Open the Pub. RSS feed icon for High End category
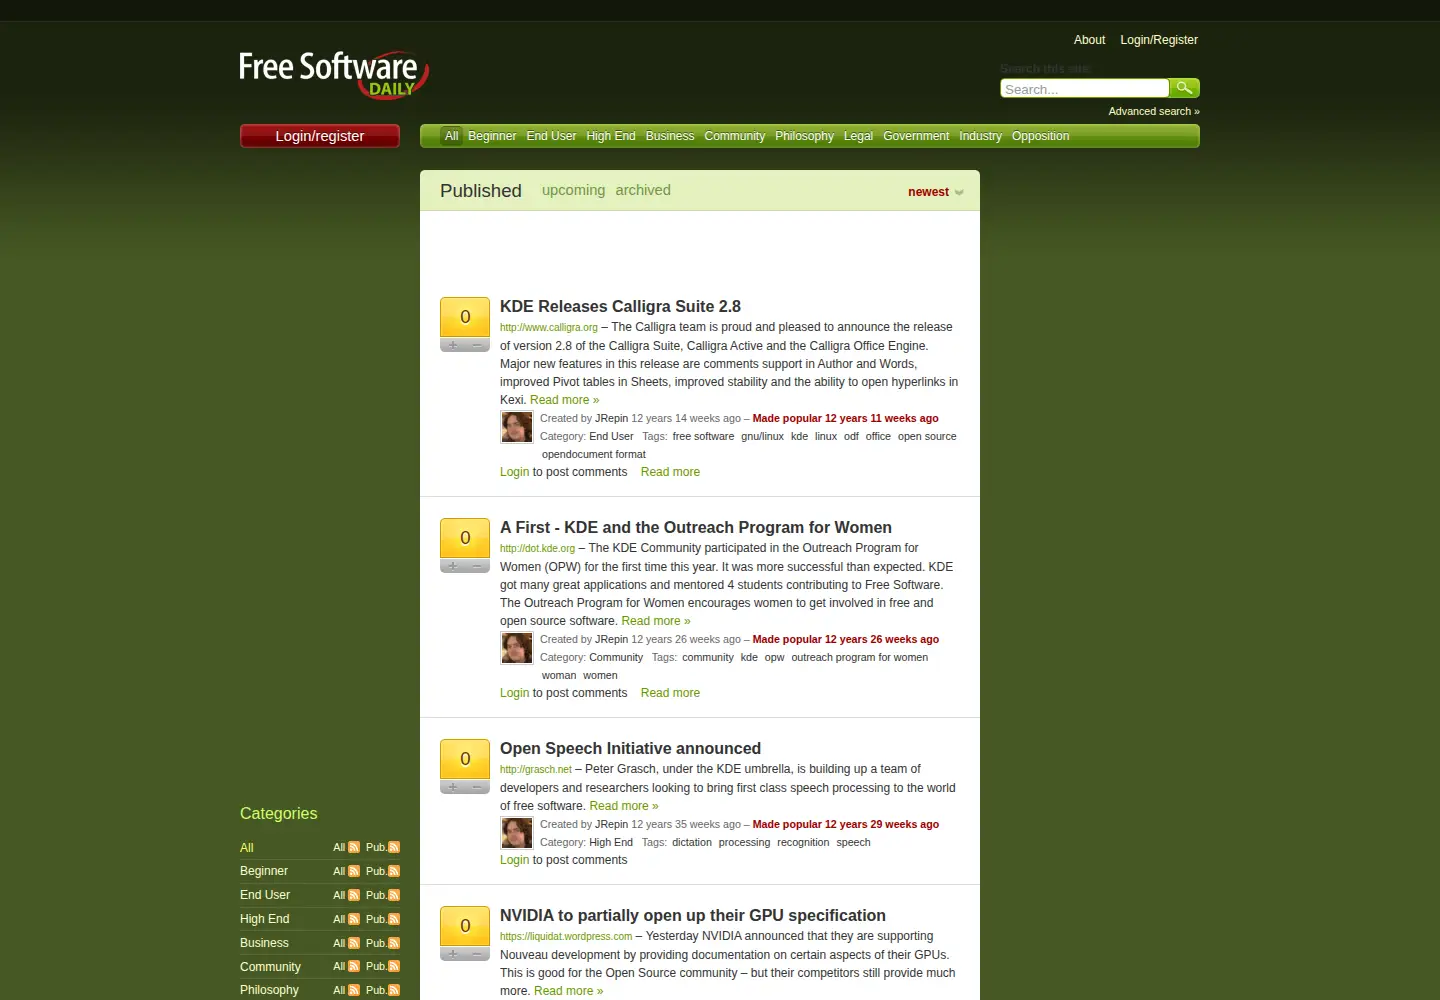 [394, 919]
